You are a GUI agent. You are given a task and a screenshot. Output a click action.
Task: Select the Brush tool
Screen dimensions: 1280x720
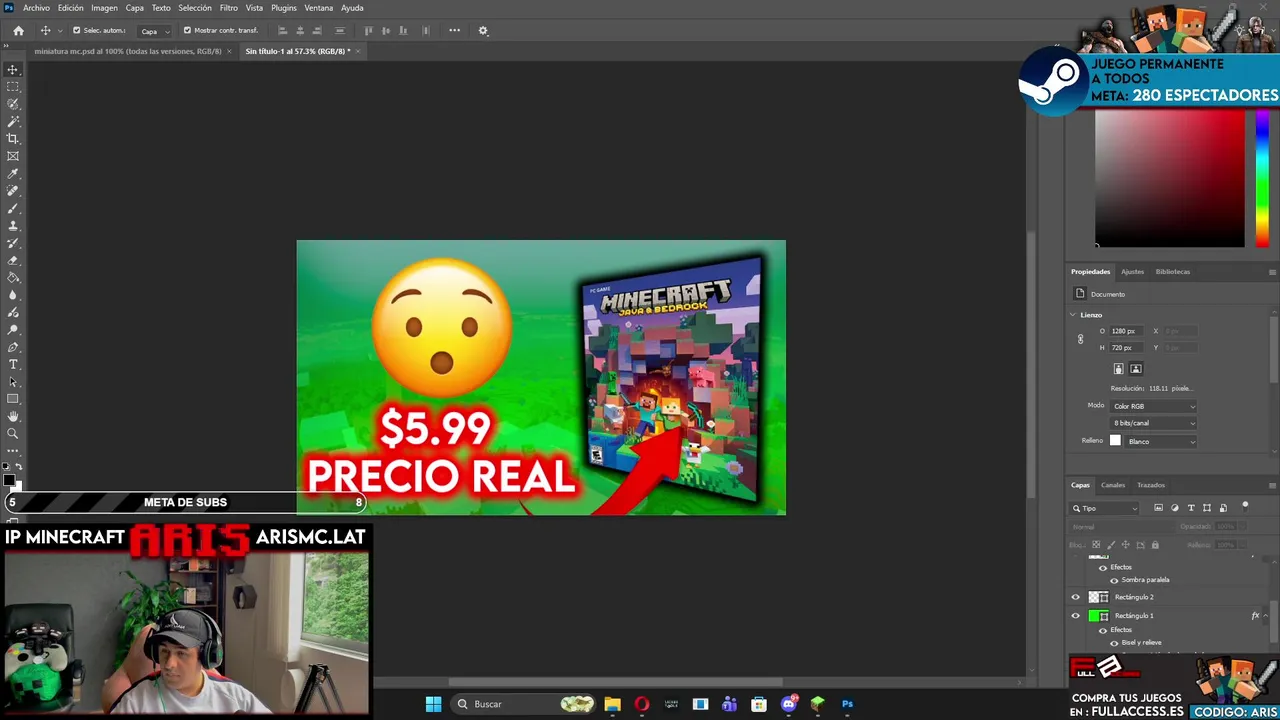point(13,208)
